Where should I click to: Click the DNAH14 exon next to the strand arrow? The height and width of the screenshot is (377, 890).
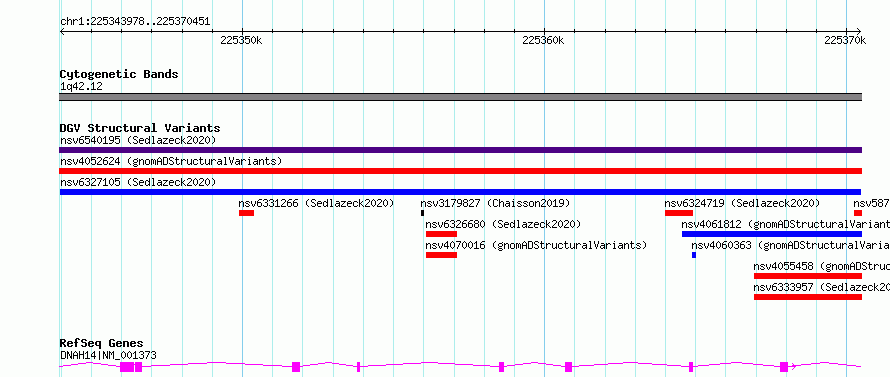pos(784,367)
